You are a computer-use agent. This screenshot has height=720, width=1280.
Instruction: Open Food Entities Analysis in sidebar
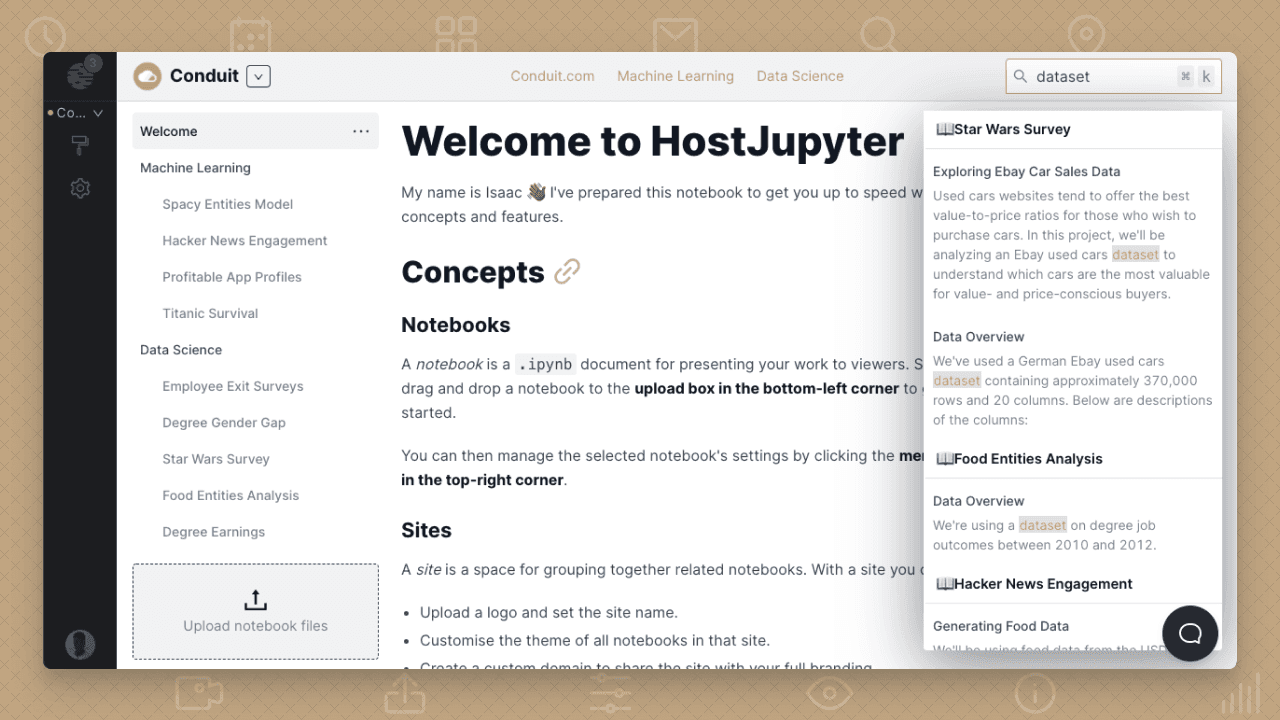click(x=231, y=495)
